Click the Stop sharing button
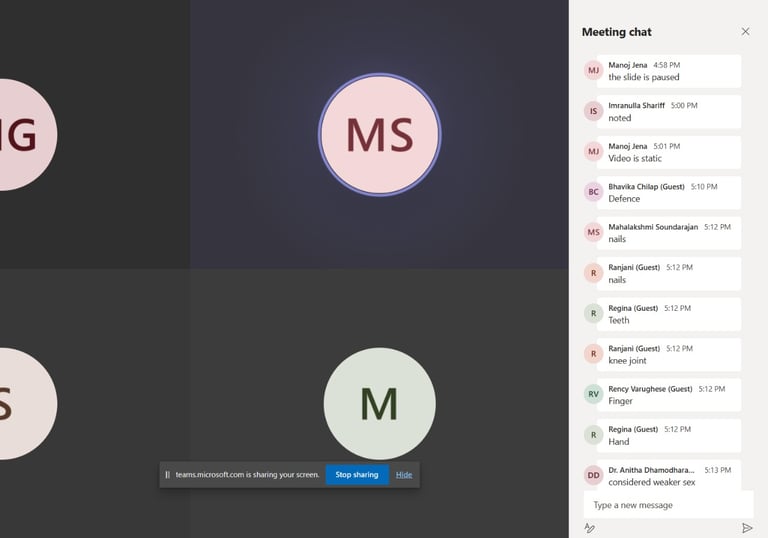 [357, 475]
